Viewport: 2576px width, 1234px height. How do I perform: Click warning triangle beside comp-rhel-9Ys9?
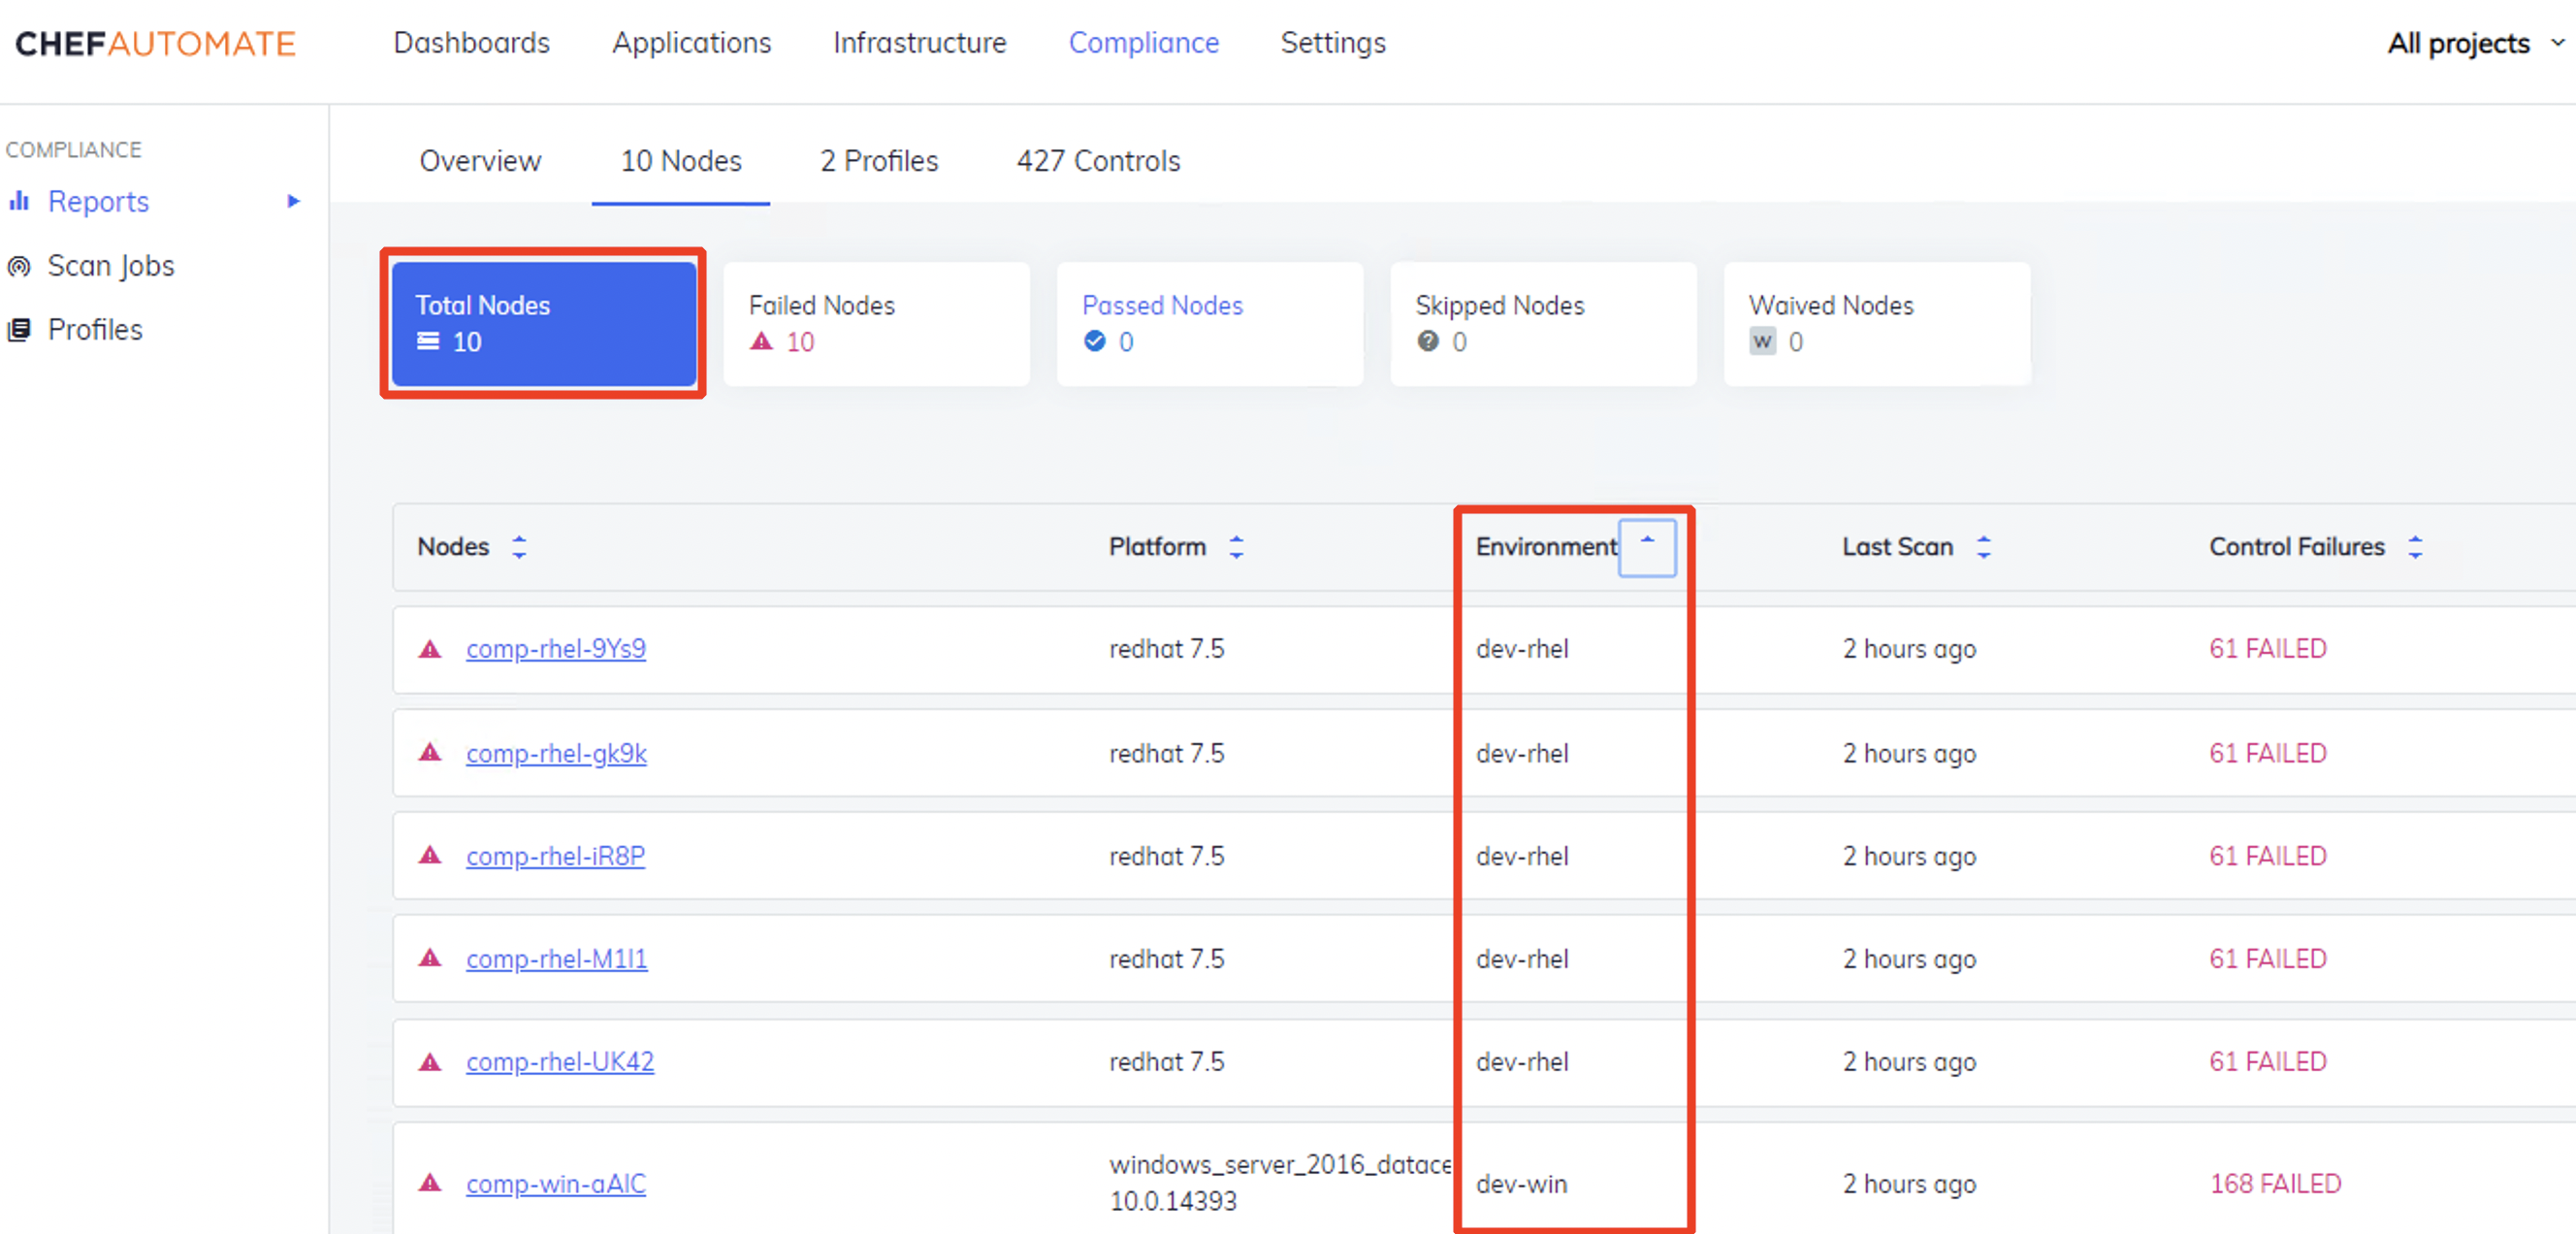(x=430, y=649)
